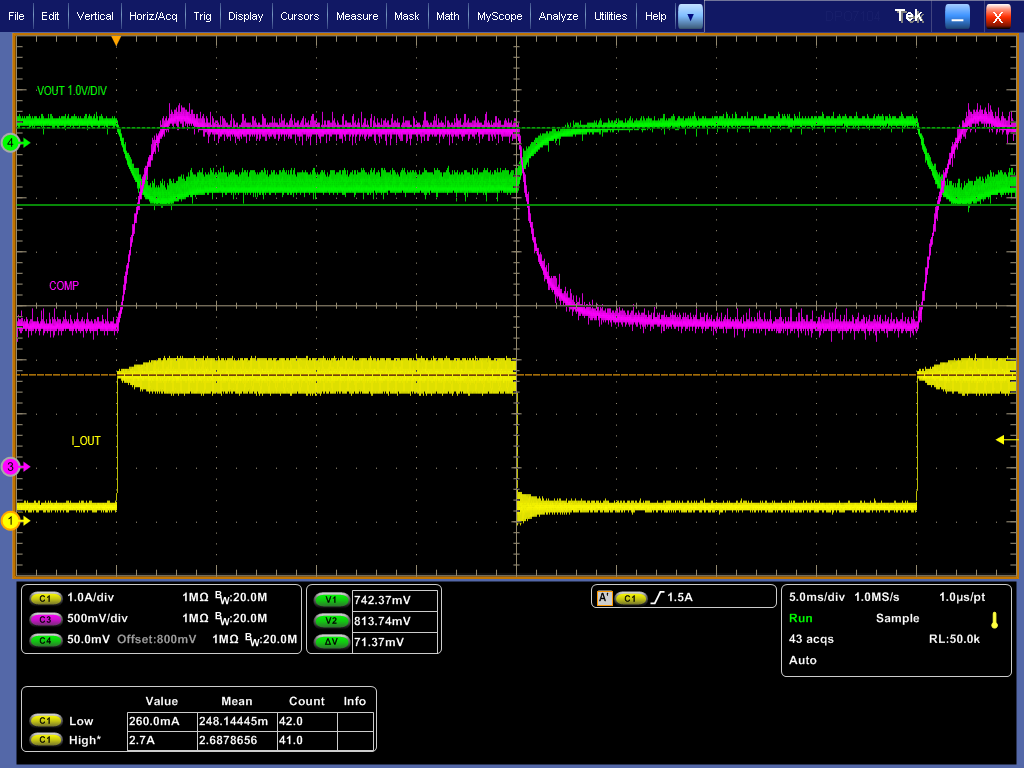Click the channel 4 reference marker arrow
This screenshot has width=1024, height=768.
[10, 142]
